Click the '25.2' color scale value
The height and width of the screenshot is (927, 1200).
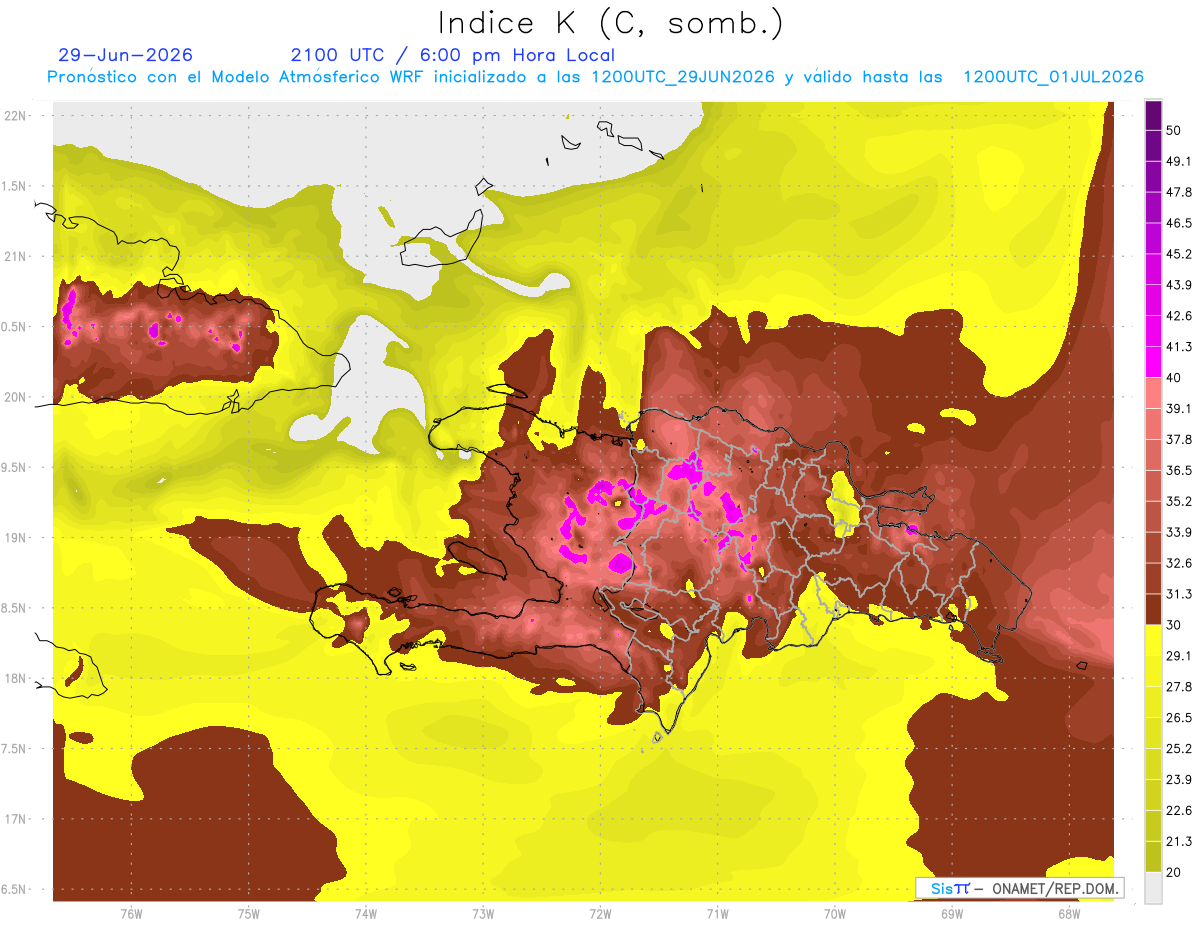(x=1179, y=749)
